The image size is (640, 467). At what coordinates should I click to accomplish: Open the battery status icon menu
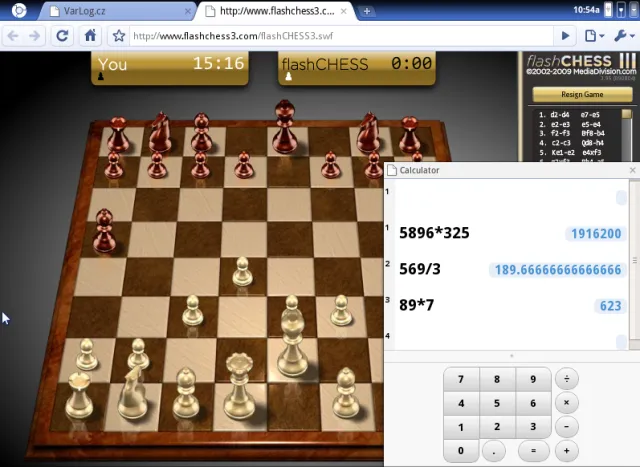tap(608, 10)
